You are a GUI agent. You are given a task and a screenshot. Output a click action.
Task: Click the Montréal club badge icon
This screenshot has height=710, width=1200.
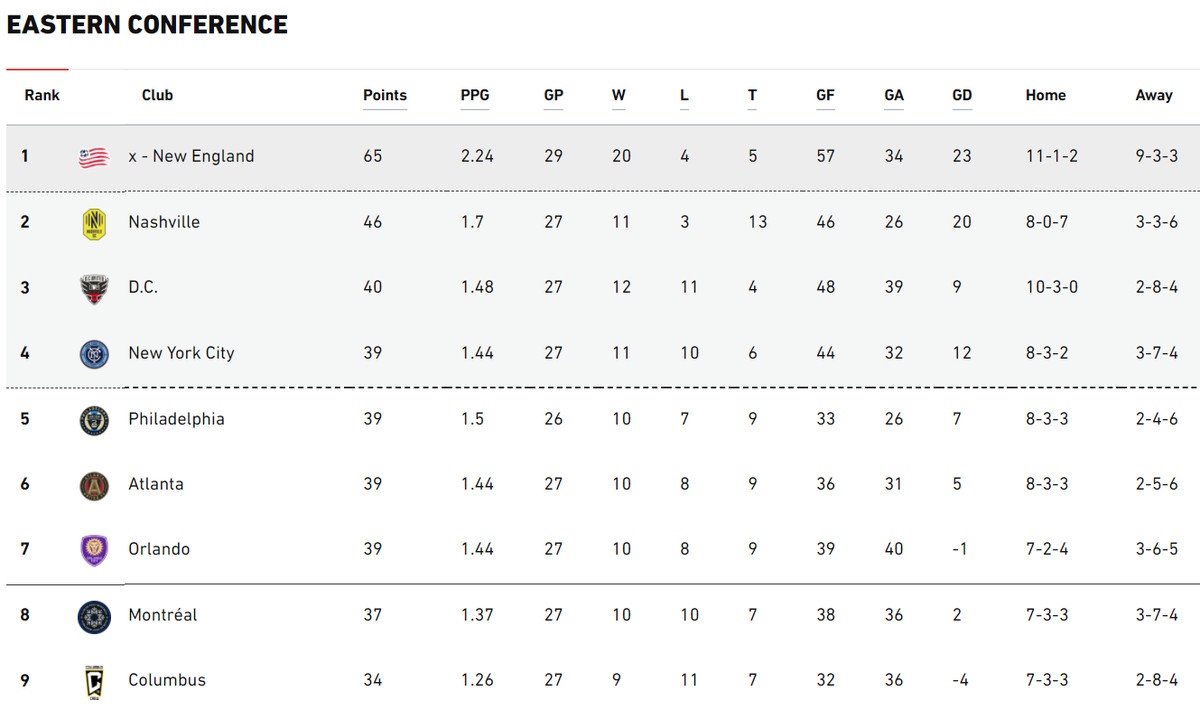click(x=93, y=616)
